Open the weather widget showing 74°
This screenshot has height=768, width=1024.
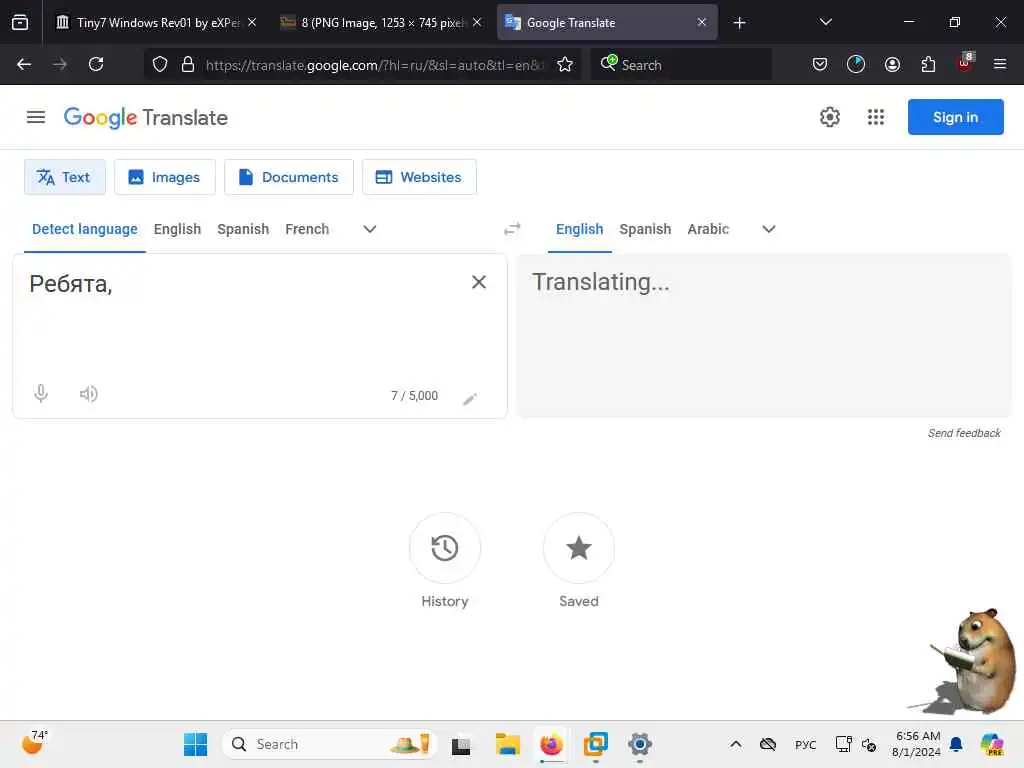pos(34,743)
